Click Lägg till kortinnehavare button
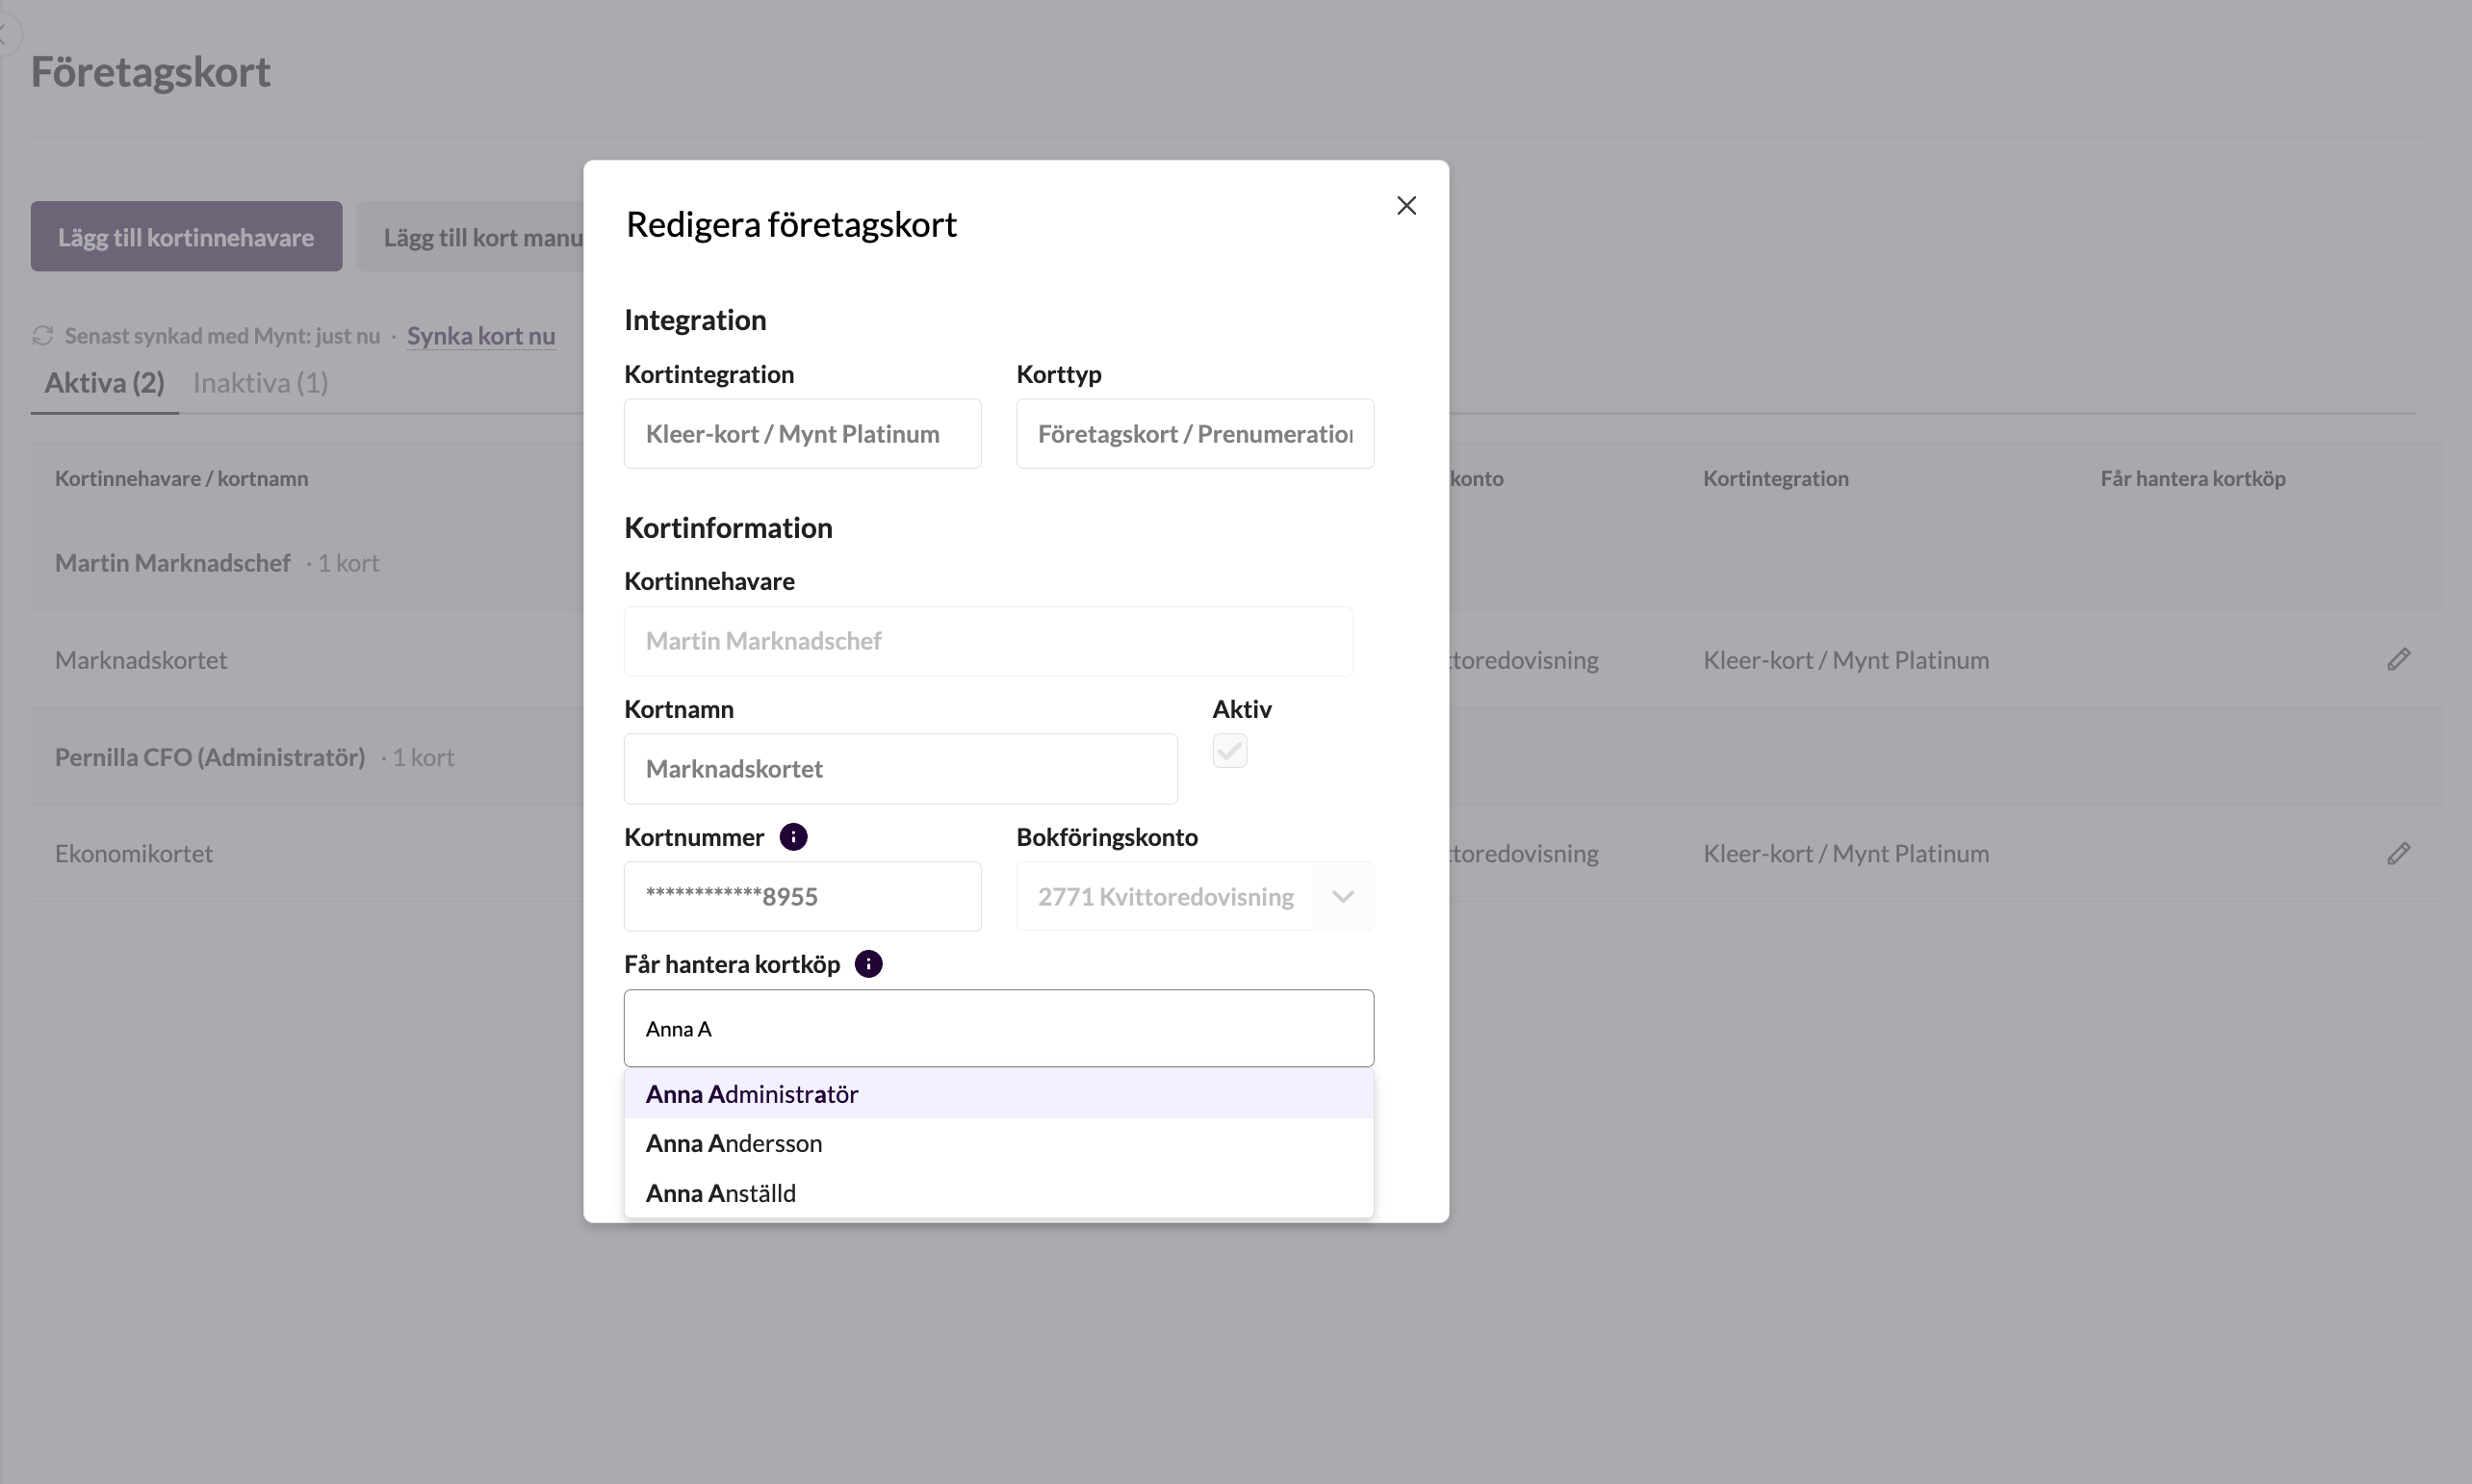This screenshot has width=2472, height=1484. click(x=186, y=237)
